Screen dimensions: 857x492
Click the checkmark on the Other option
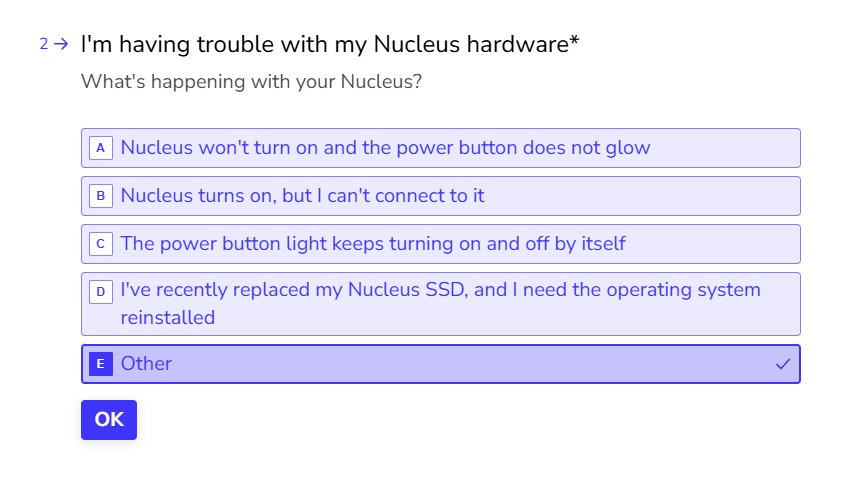(782, 364)
